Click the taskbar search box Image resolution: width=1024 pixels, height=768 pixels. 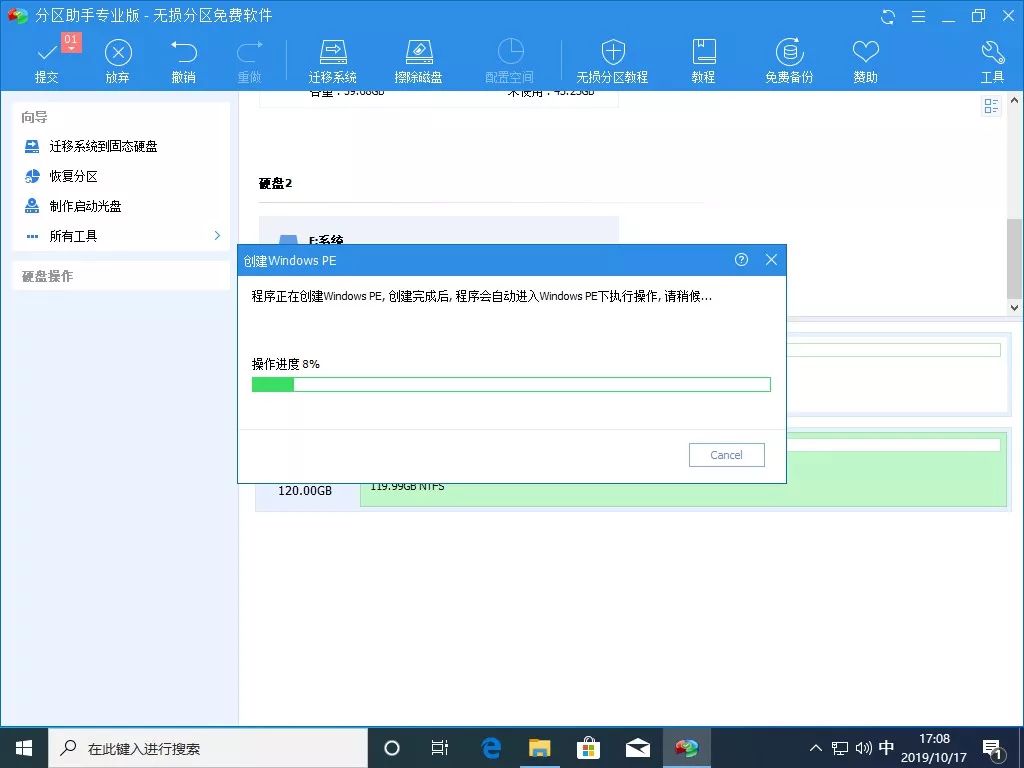pos(208,748)
